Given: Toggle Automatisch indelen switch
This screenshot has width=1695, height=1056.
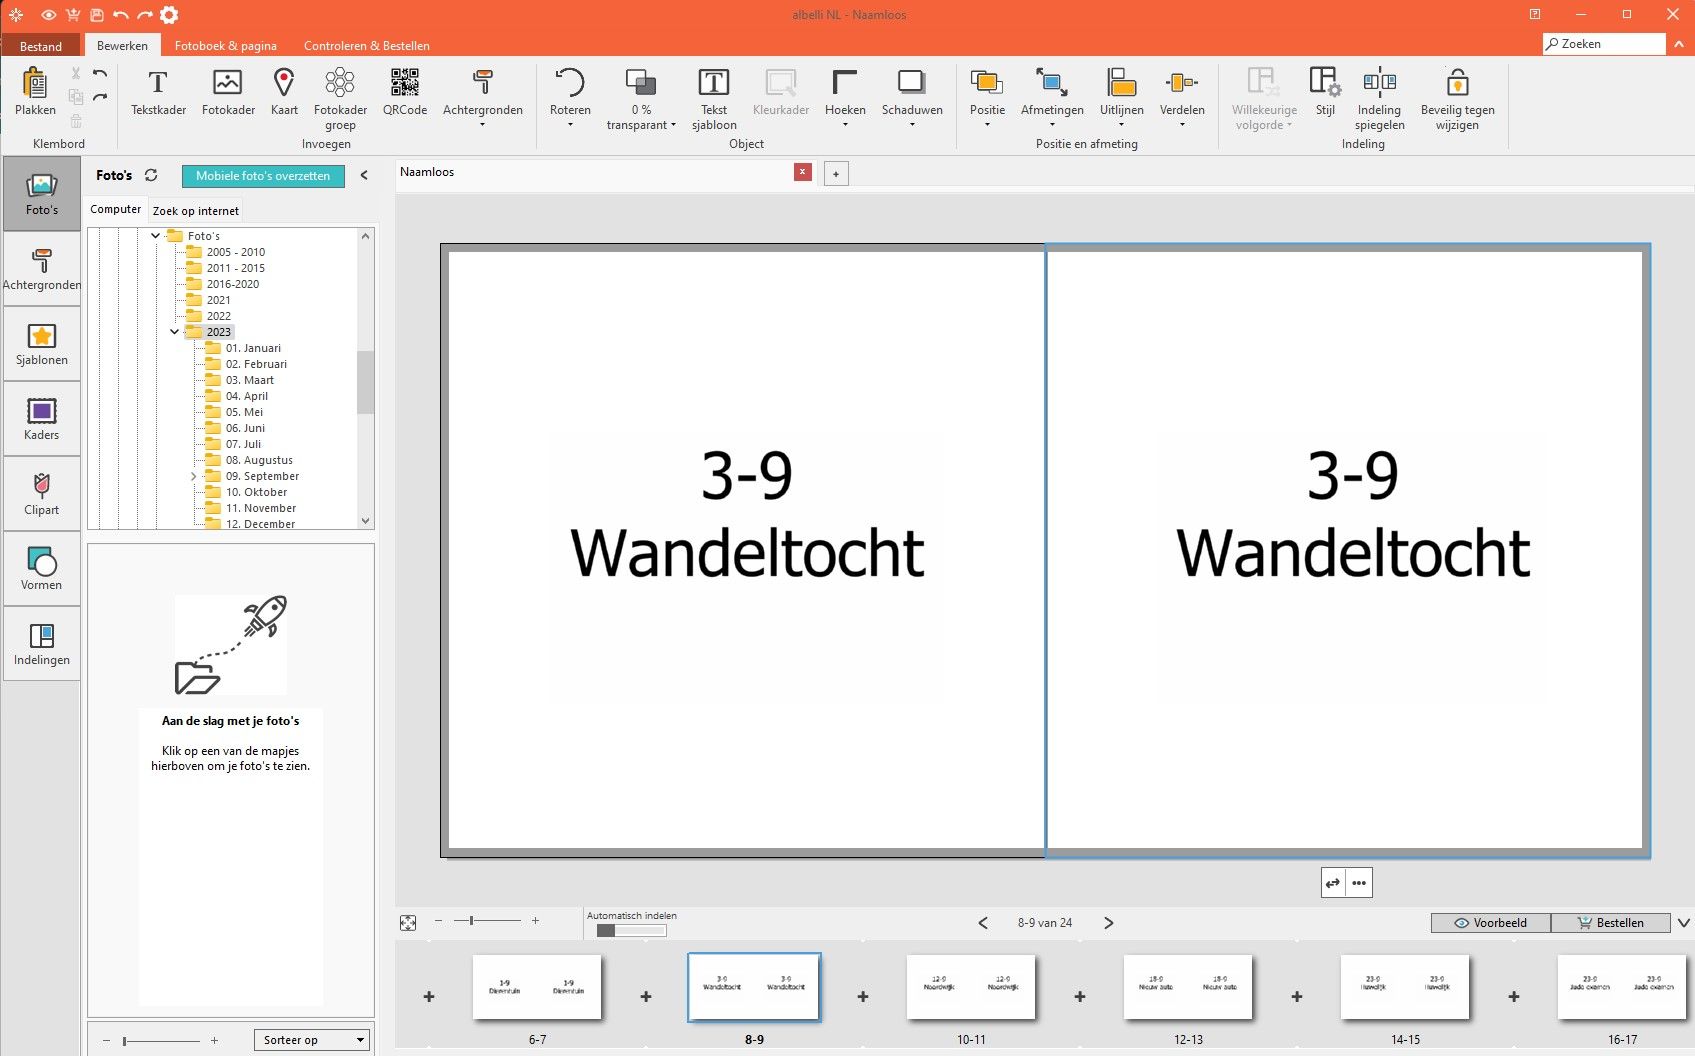Looking at the screenshot, I should coord(631,931).
